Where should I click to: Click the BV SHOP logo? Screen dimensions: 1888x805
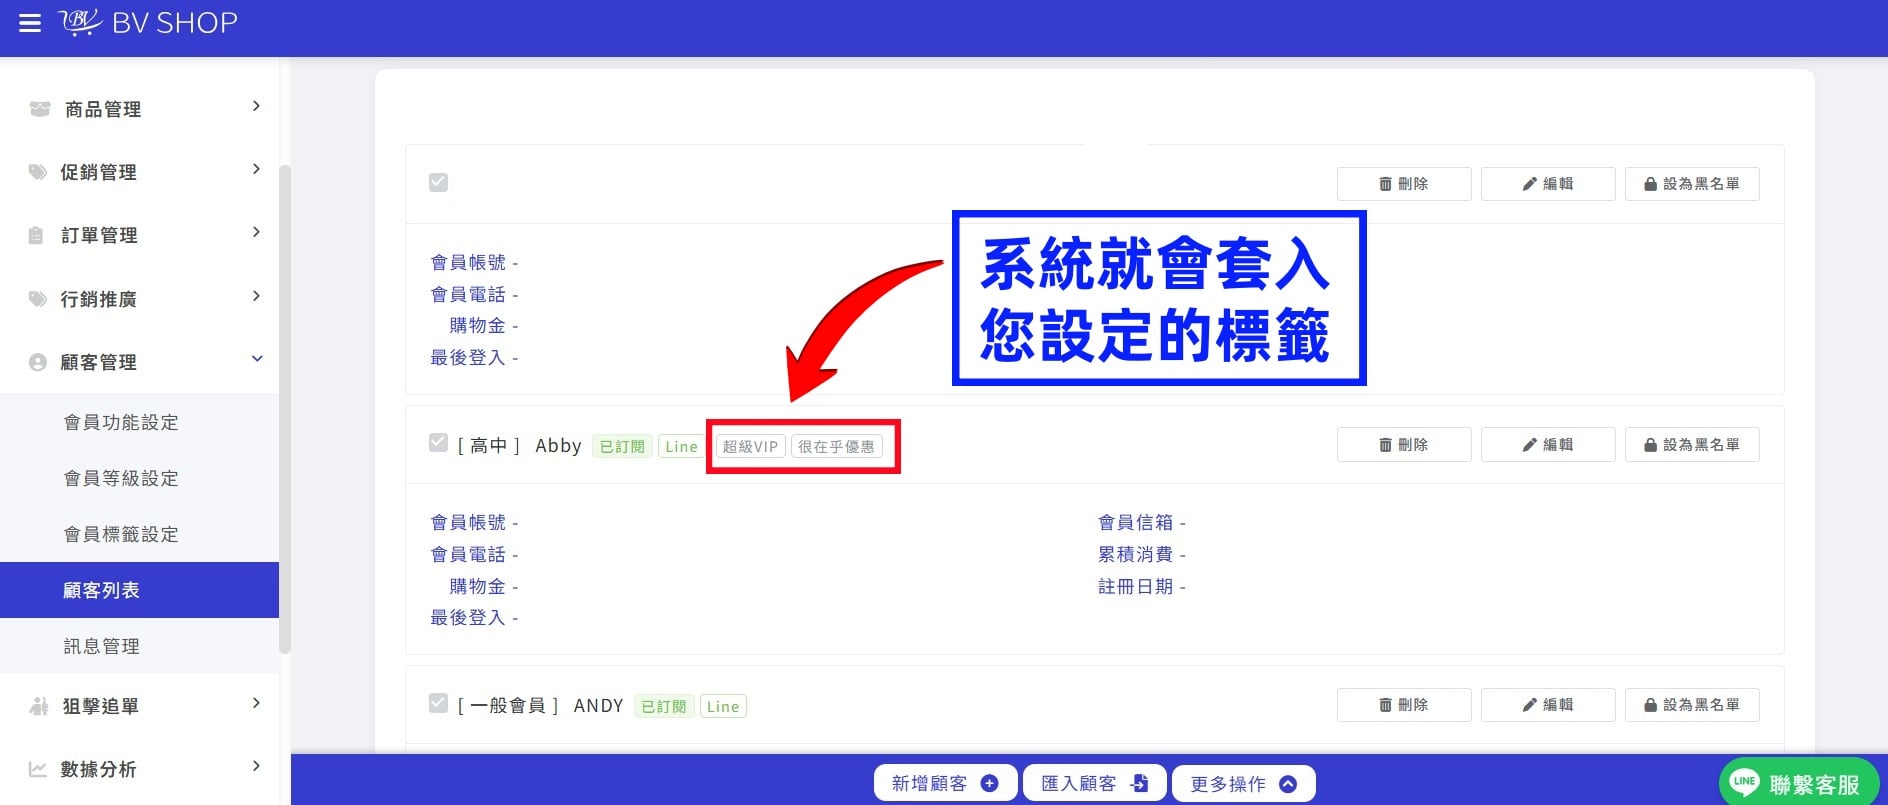(x=148, y=22)
